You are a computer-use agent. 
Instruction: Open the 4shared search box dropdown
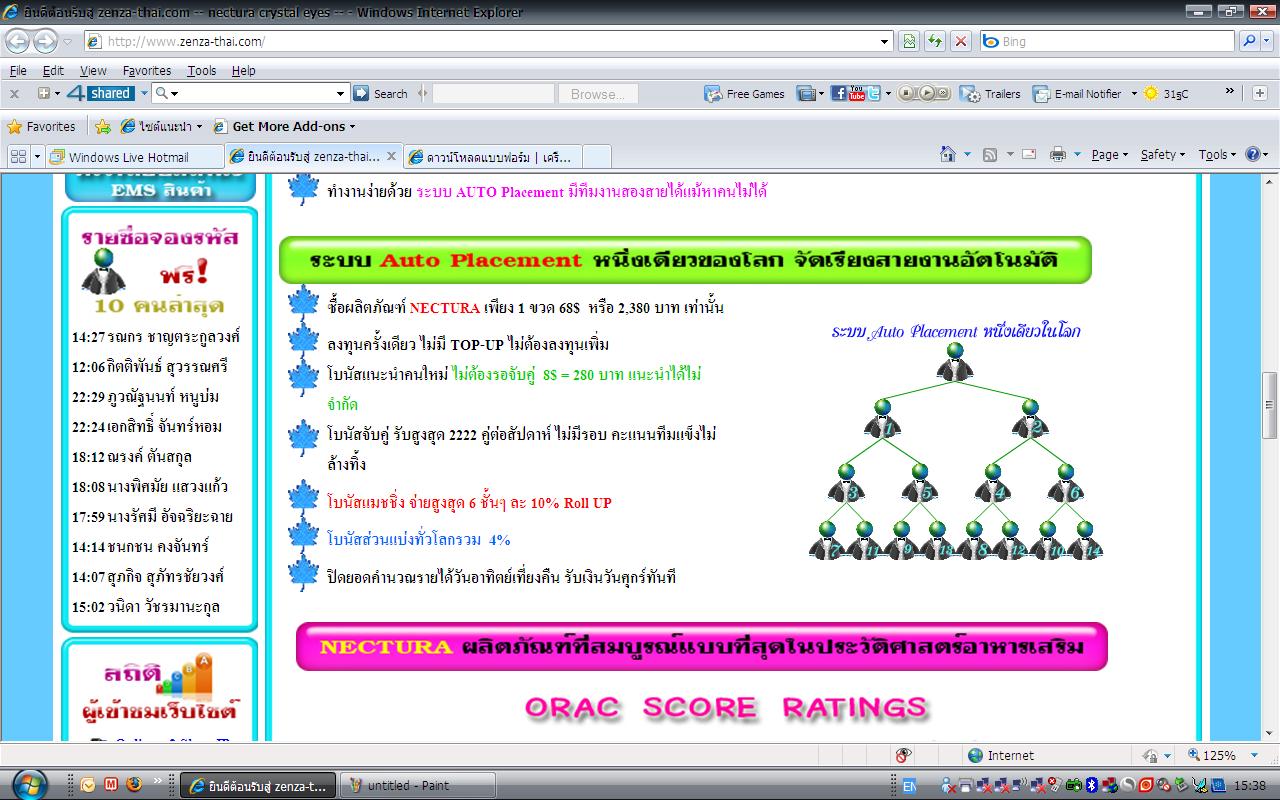pyautogui.click(x=340, y=93)
